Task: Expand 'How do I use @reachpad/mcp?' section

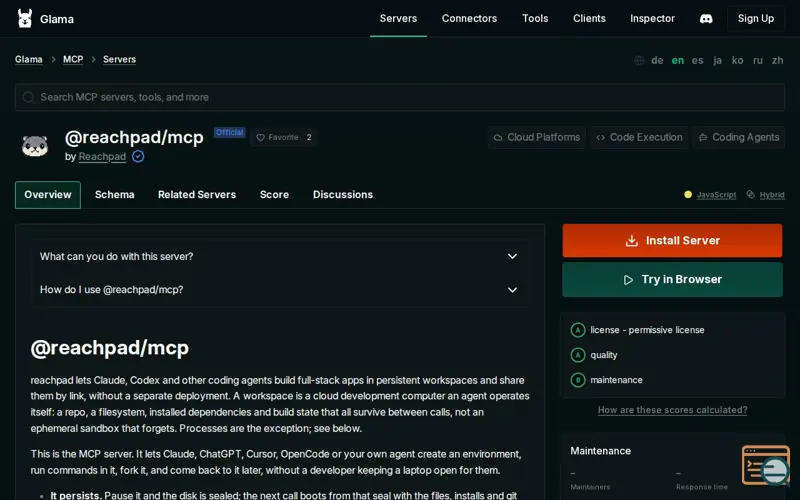Action: [x=279, y=290]
